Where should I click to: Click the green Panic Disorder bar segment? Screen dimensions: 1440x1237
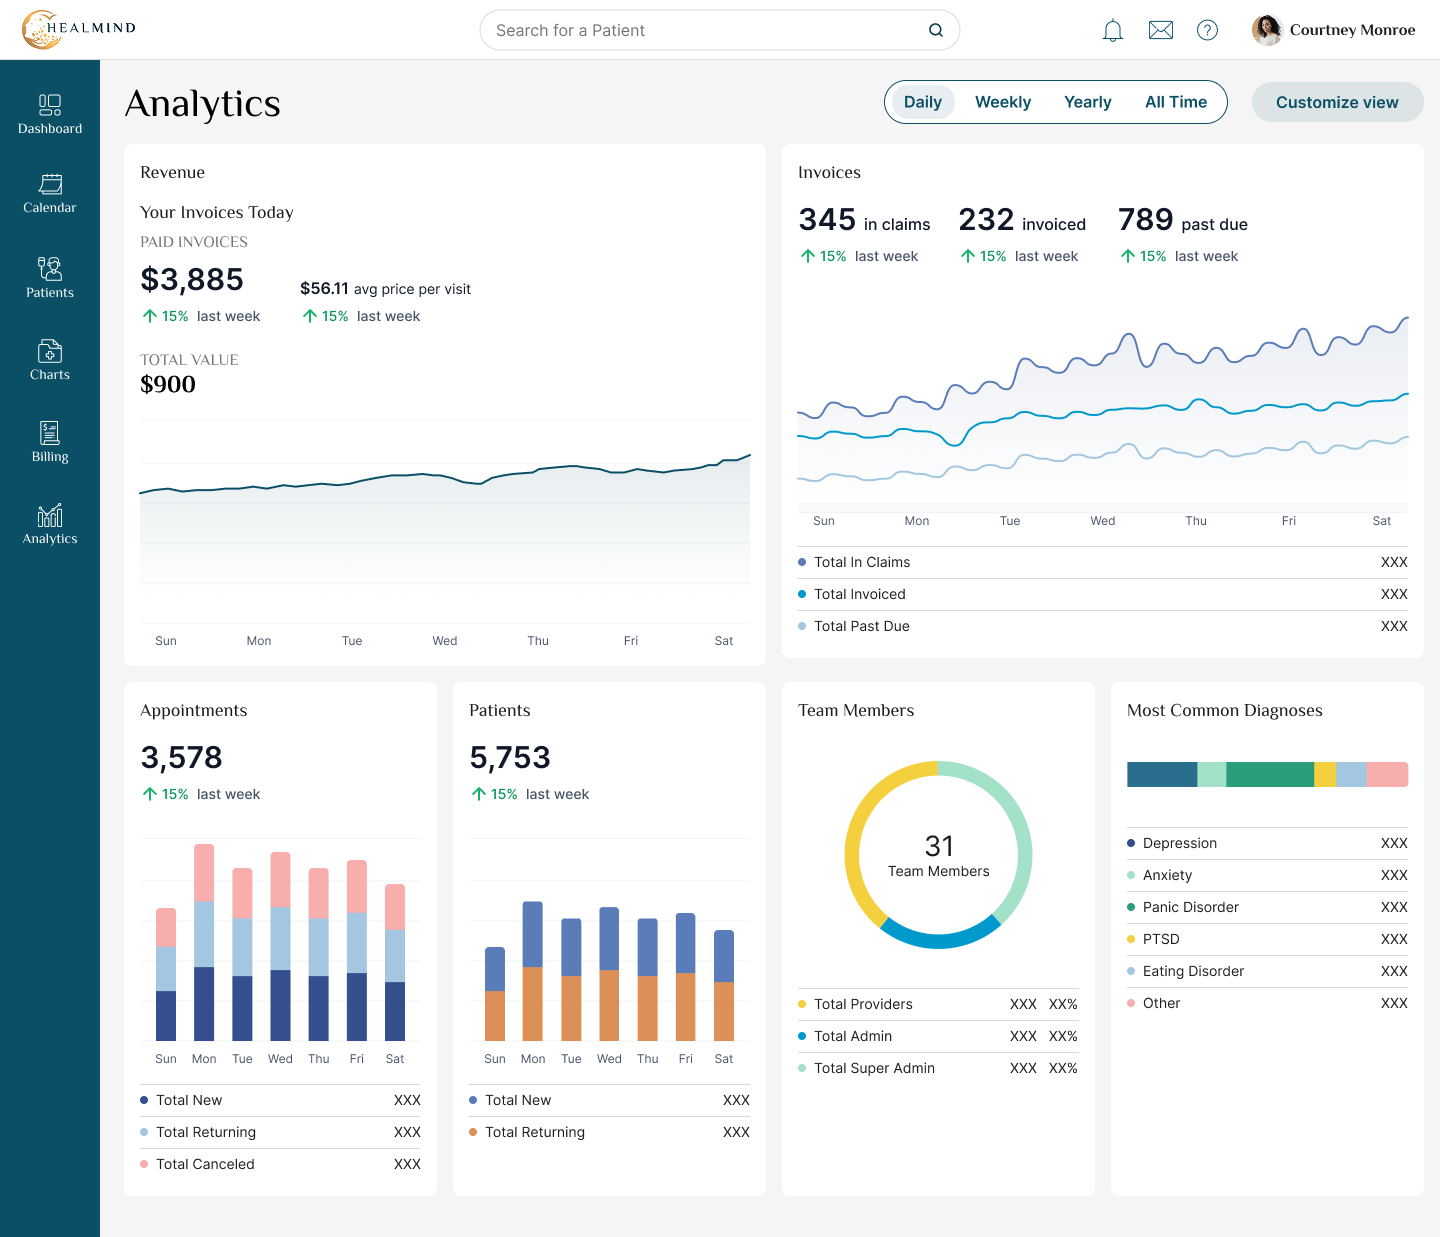(1270, 774)
